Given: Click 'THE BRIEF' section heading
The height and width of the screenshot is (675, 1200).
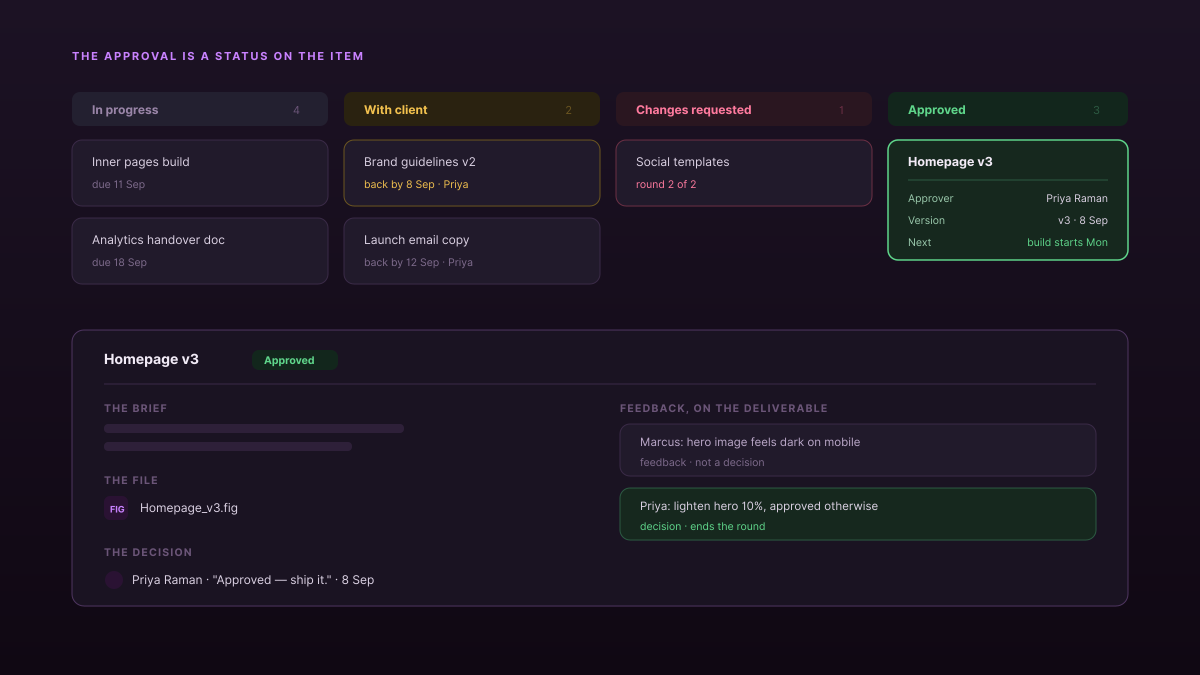Looking at the screenshot, I should 136,408.
